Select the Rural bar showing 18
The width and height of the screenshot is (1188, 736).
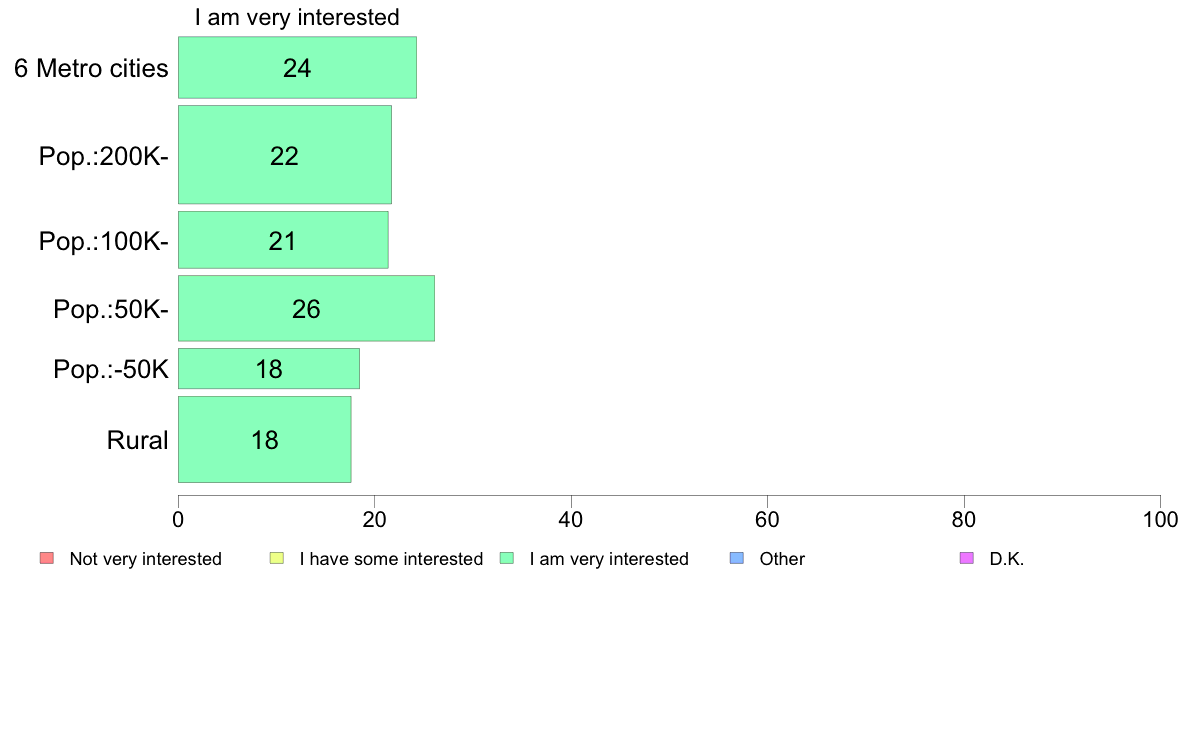264,440
